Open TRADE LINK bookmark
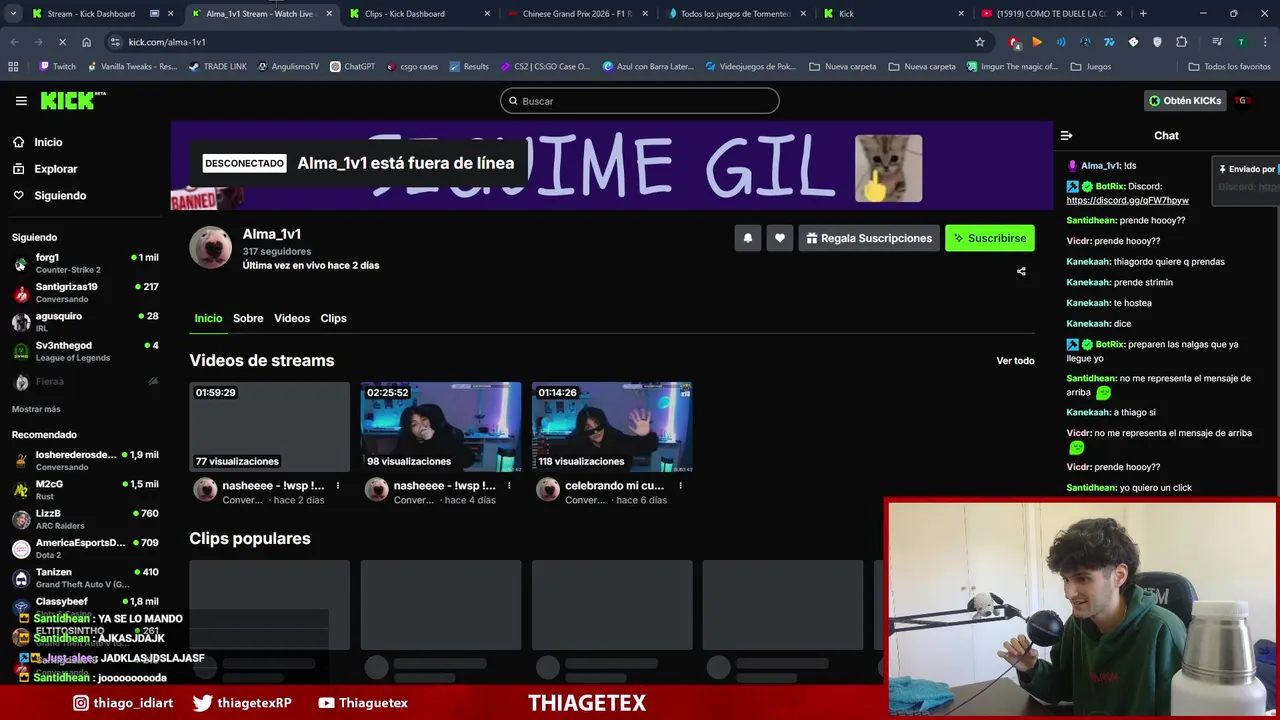 (x=217, y=67)
